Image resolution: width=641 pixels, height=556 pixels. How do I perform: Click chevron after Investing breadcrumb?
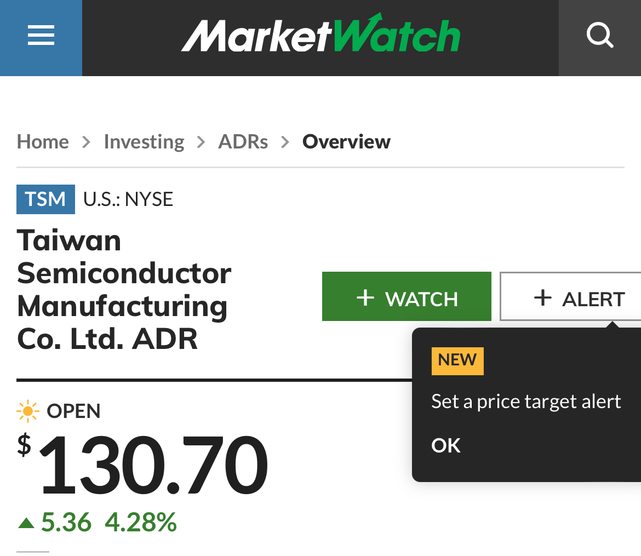[x=201, y=142]
